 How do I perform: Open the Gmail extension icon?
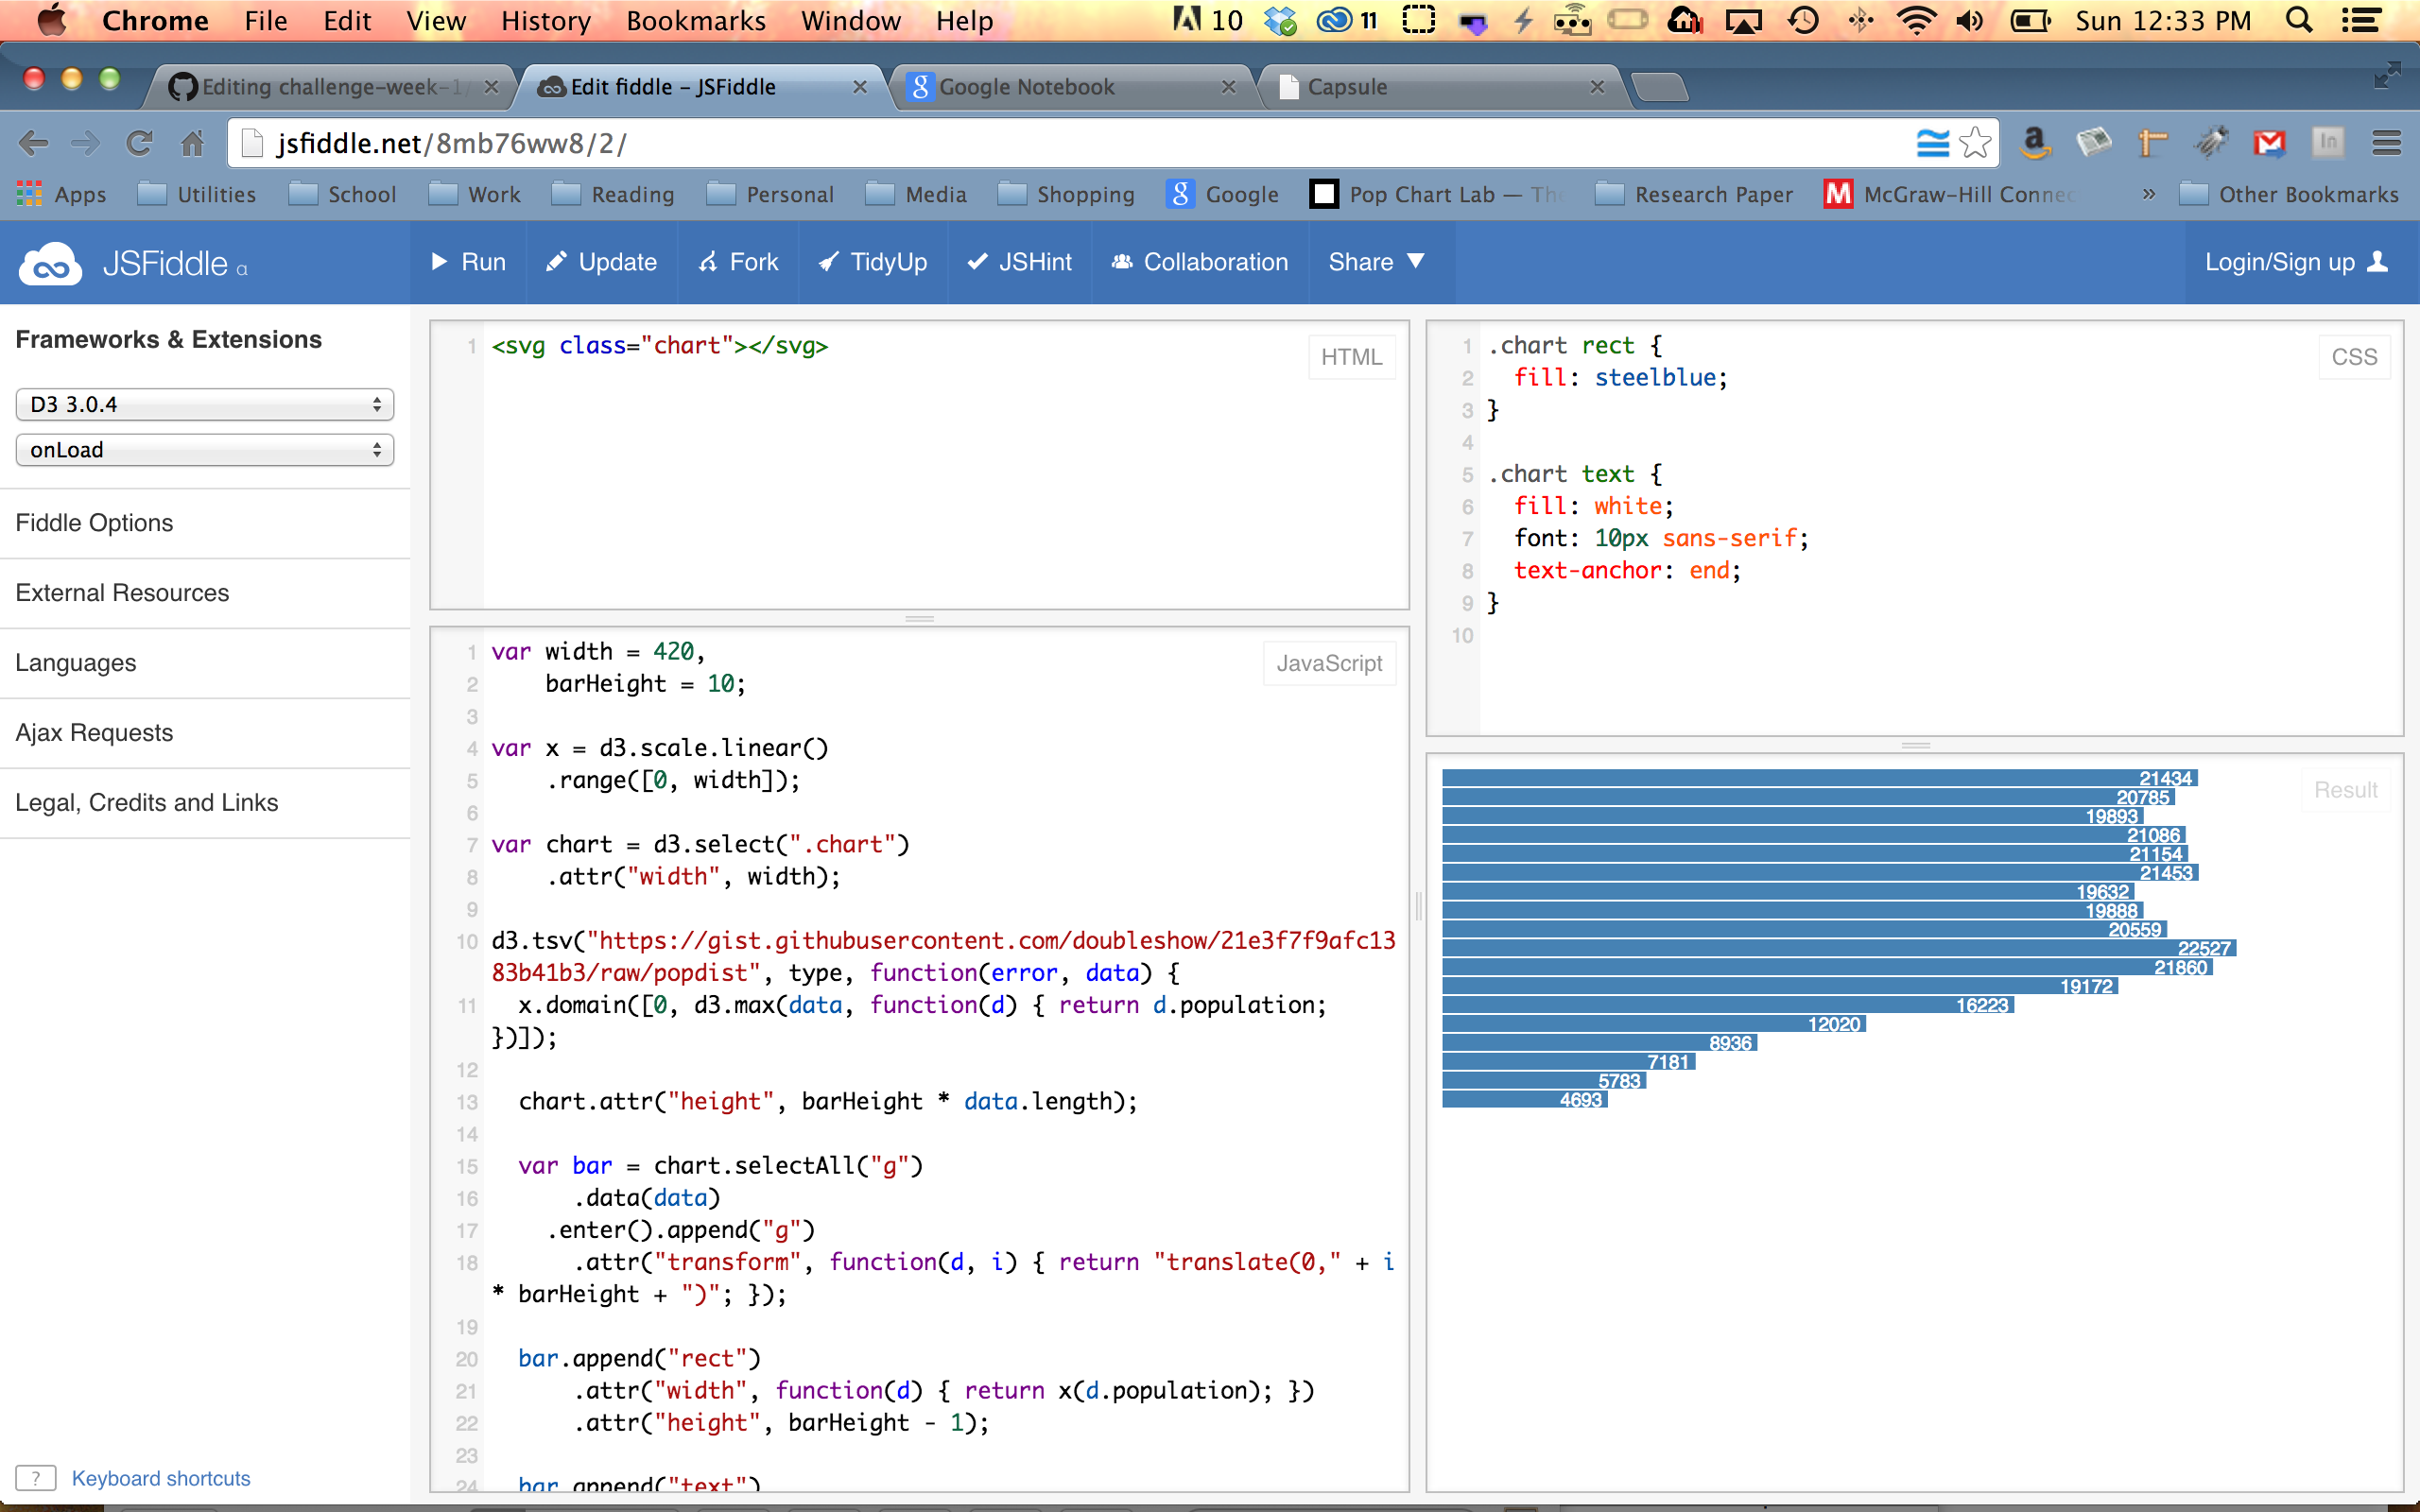[x=2269, y=143]
